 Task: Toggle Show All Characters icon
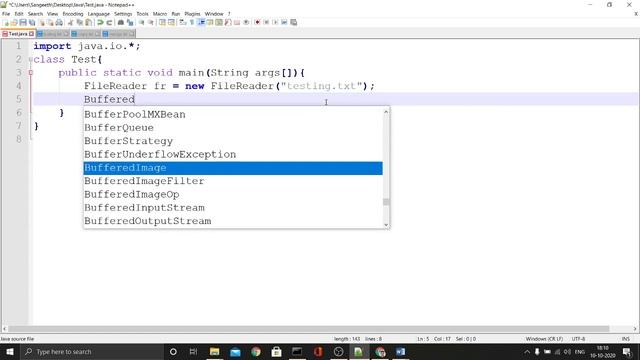tap(191, 22)
